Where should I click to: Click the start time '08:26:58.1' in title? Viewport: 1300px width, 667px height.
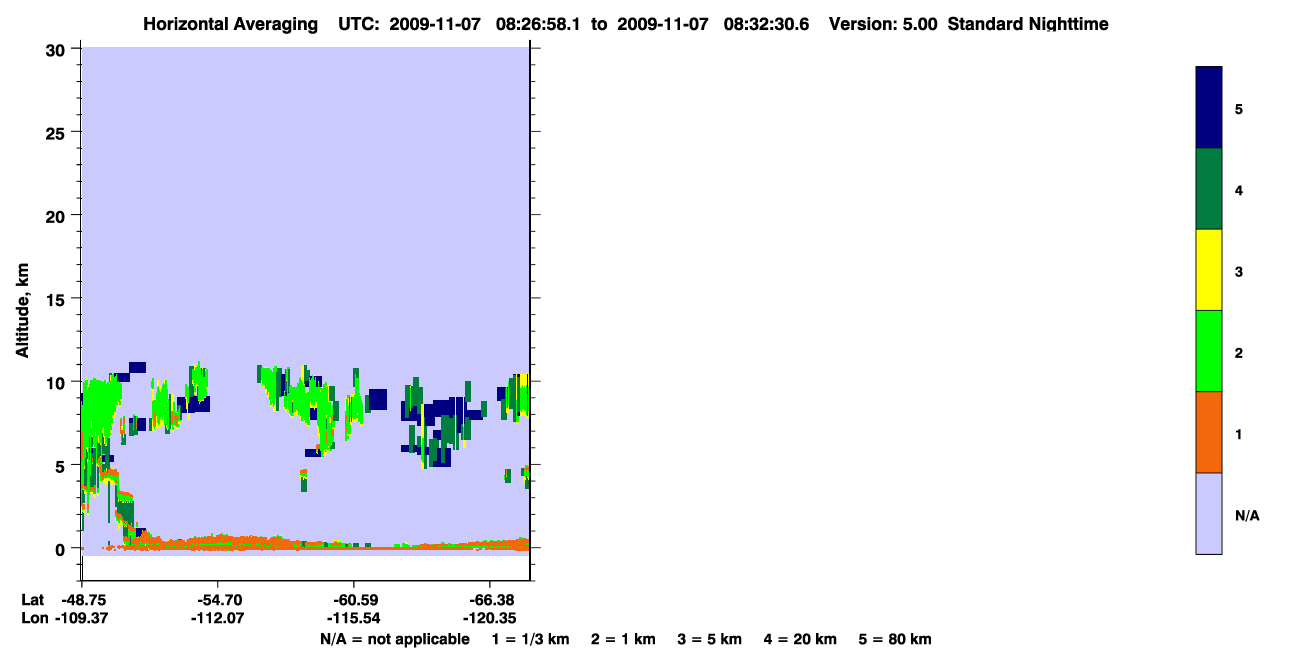[538, 24]
